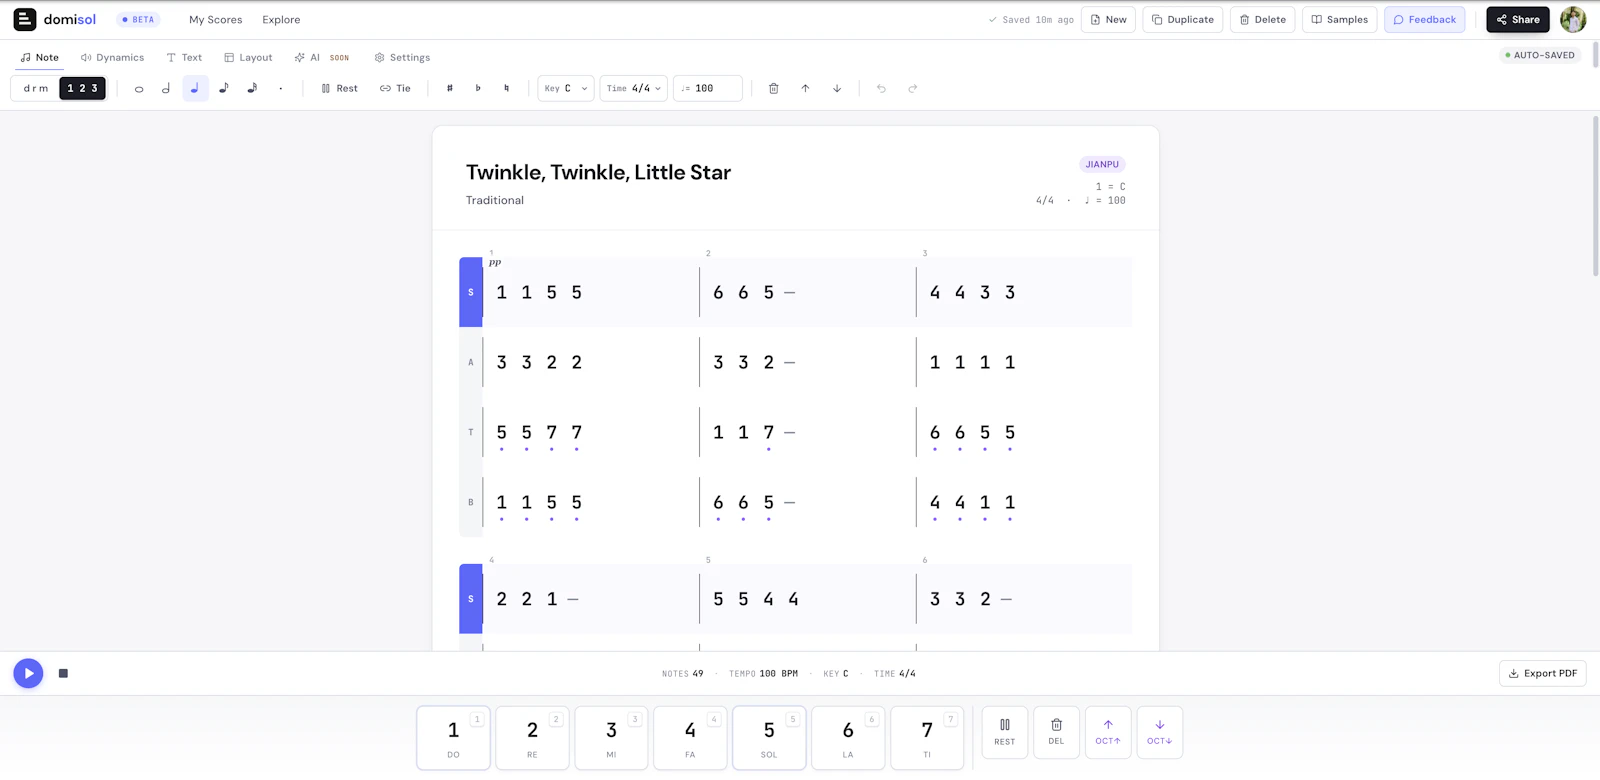Enter note 2 RE key
The height and width of the screenshot is (780, 1600).
tap(532, 738)
